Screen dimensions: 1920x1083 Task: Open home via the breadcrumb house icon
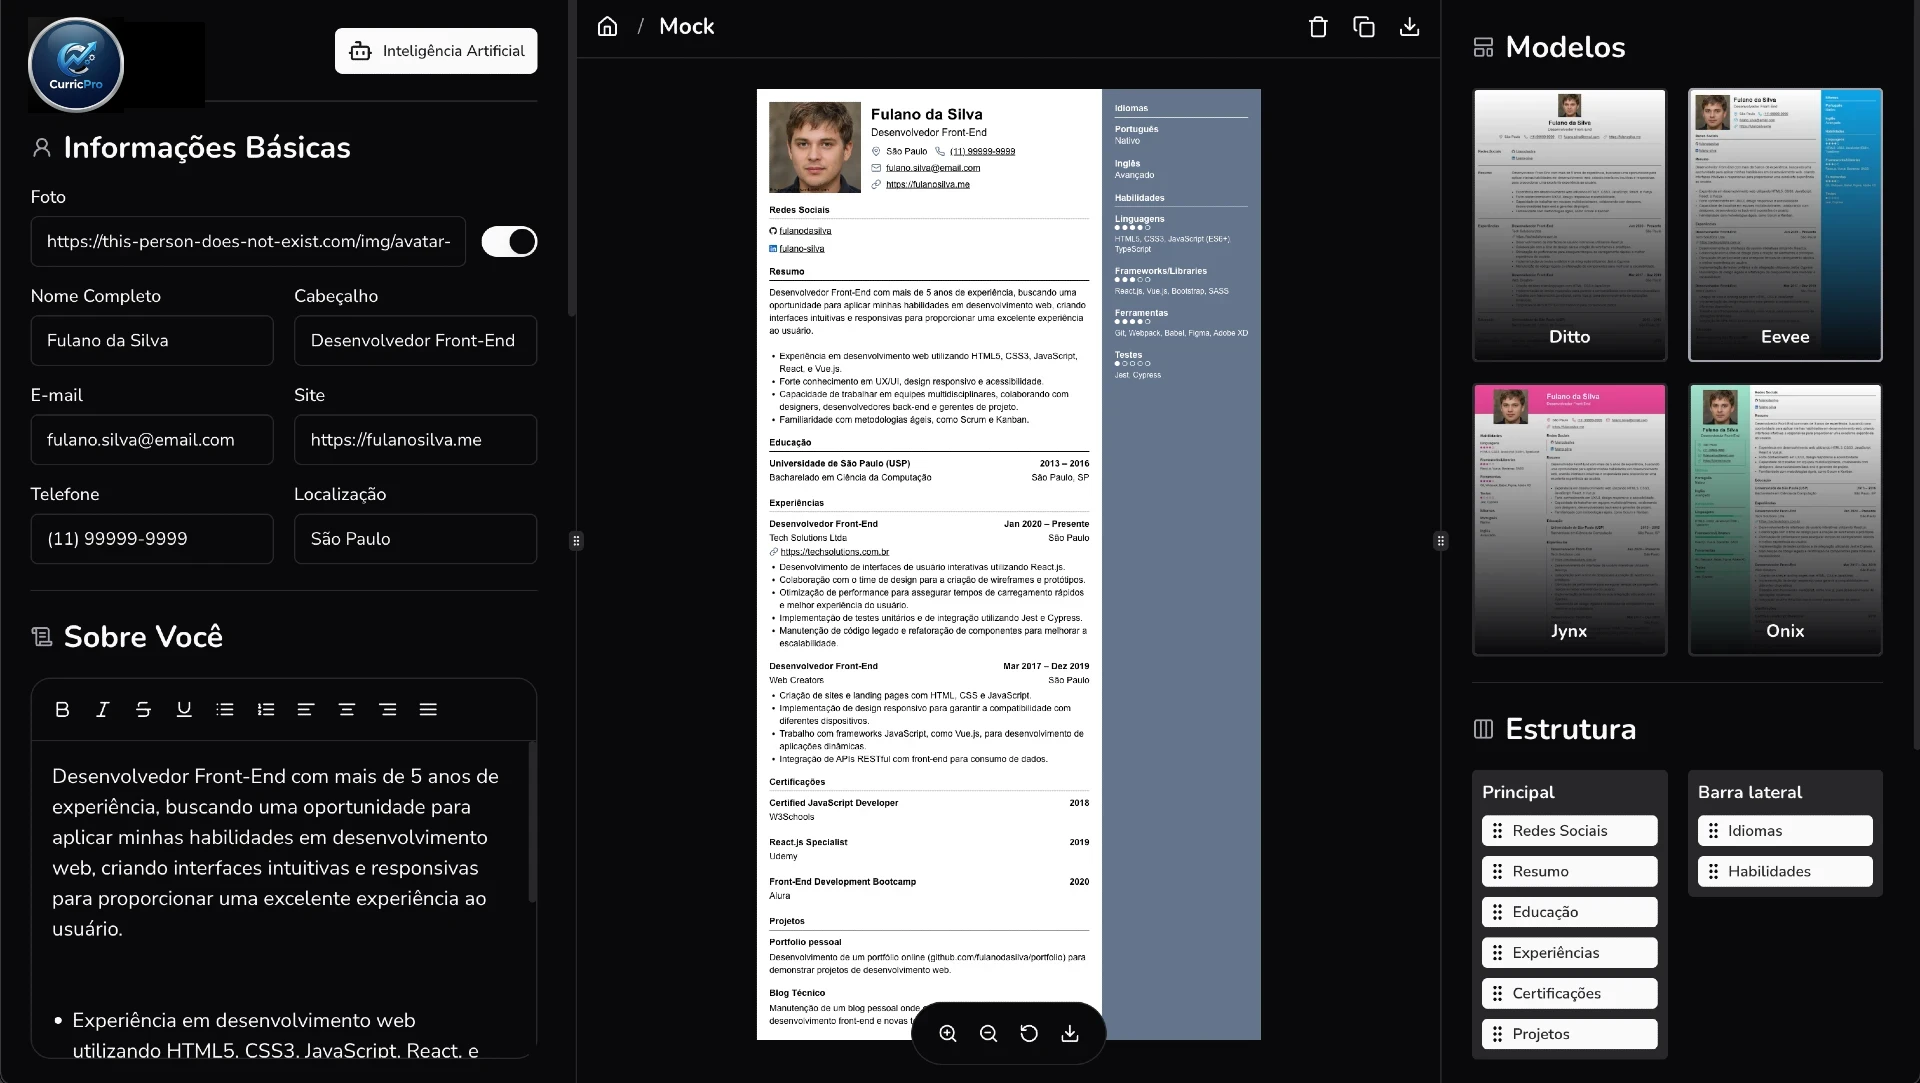pyautogui.click(x=607, y=26)
